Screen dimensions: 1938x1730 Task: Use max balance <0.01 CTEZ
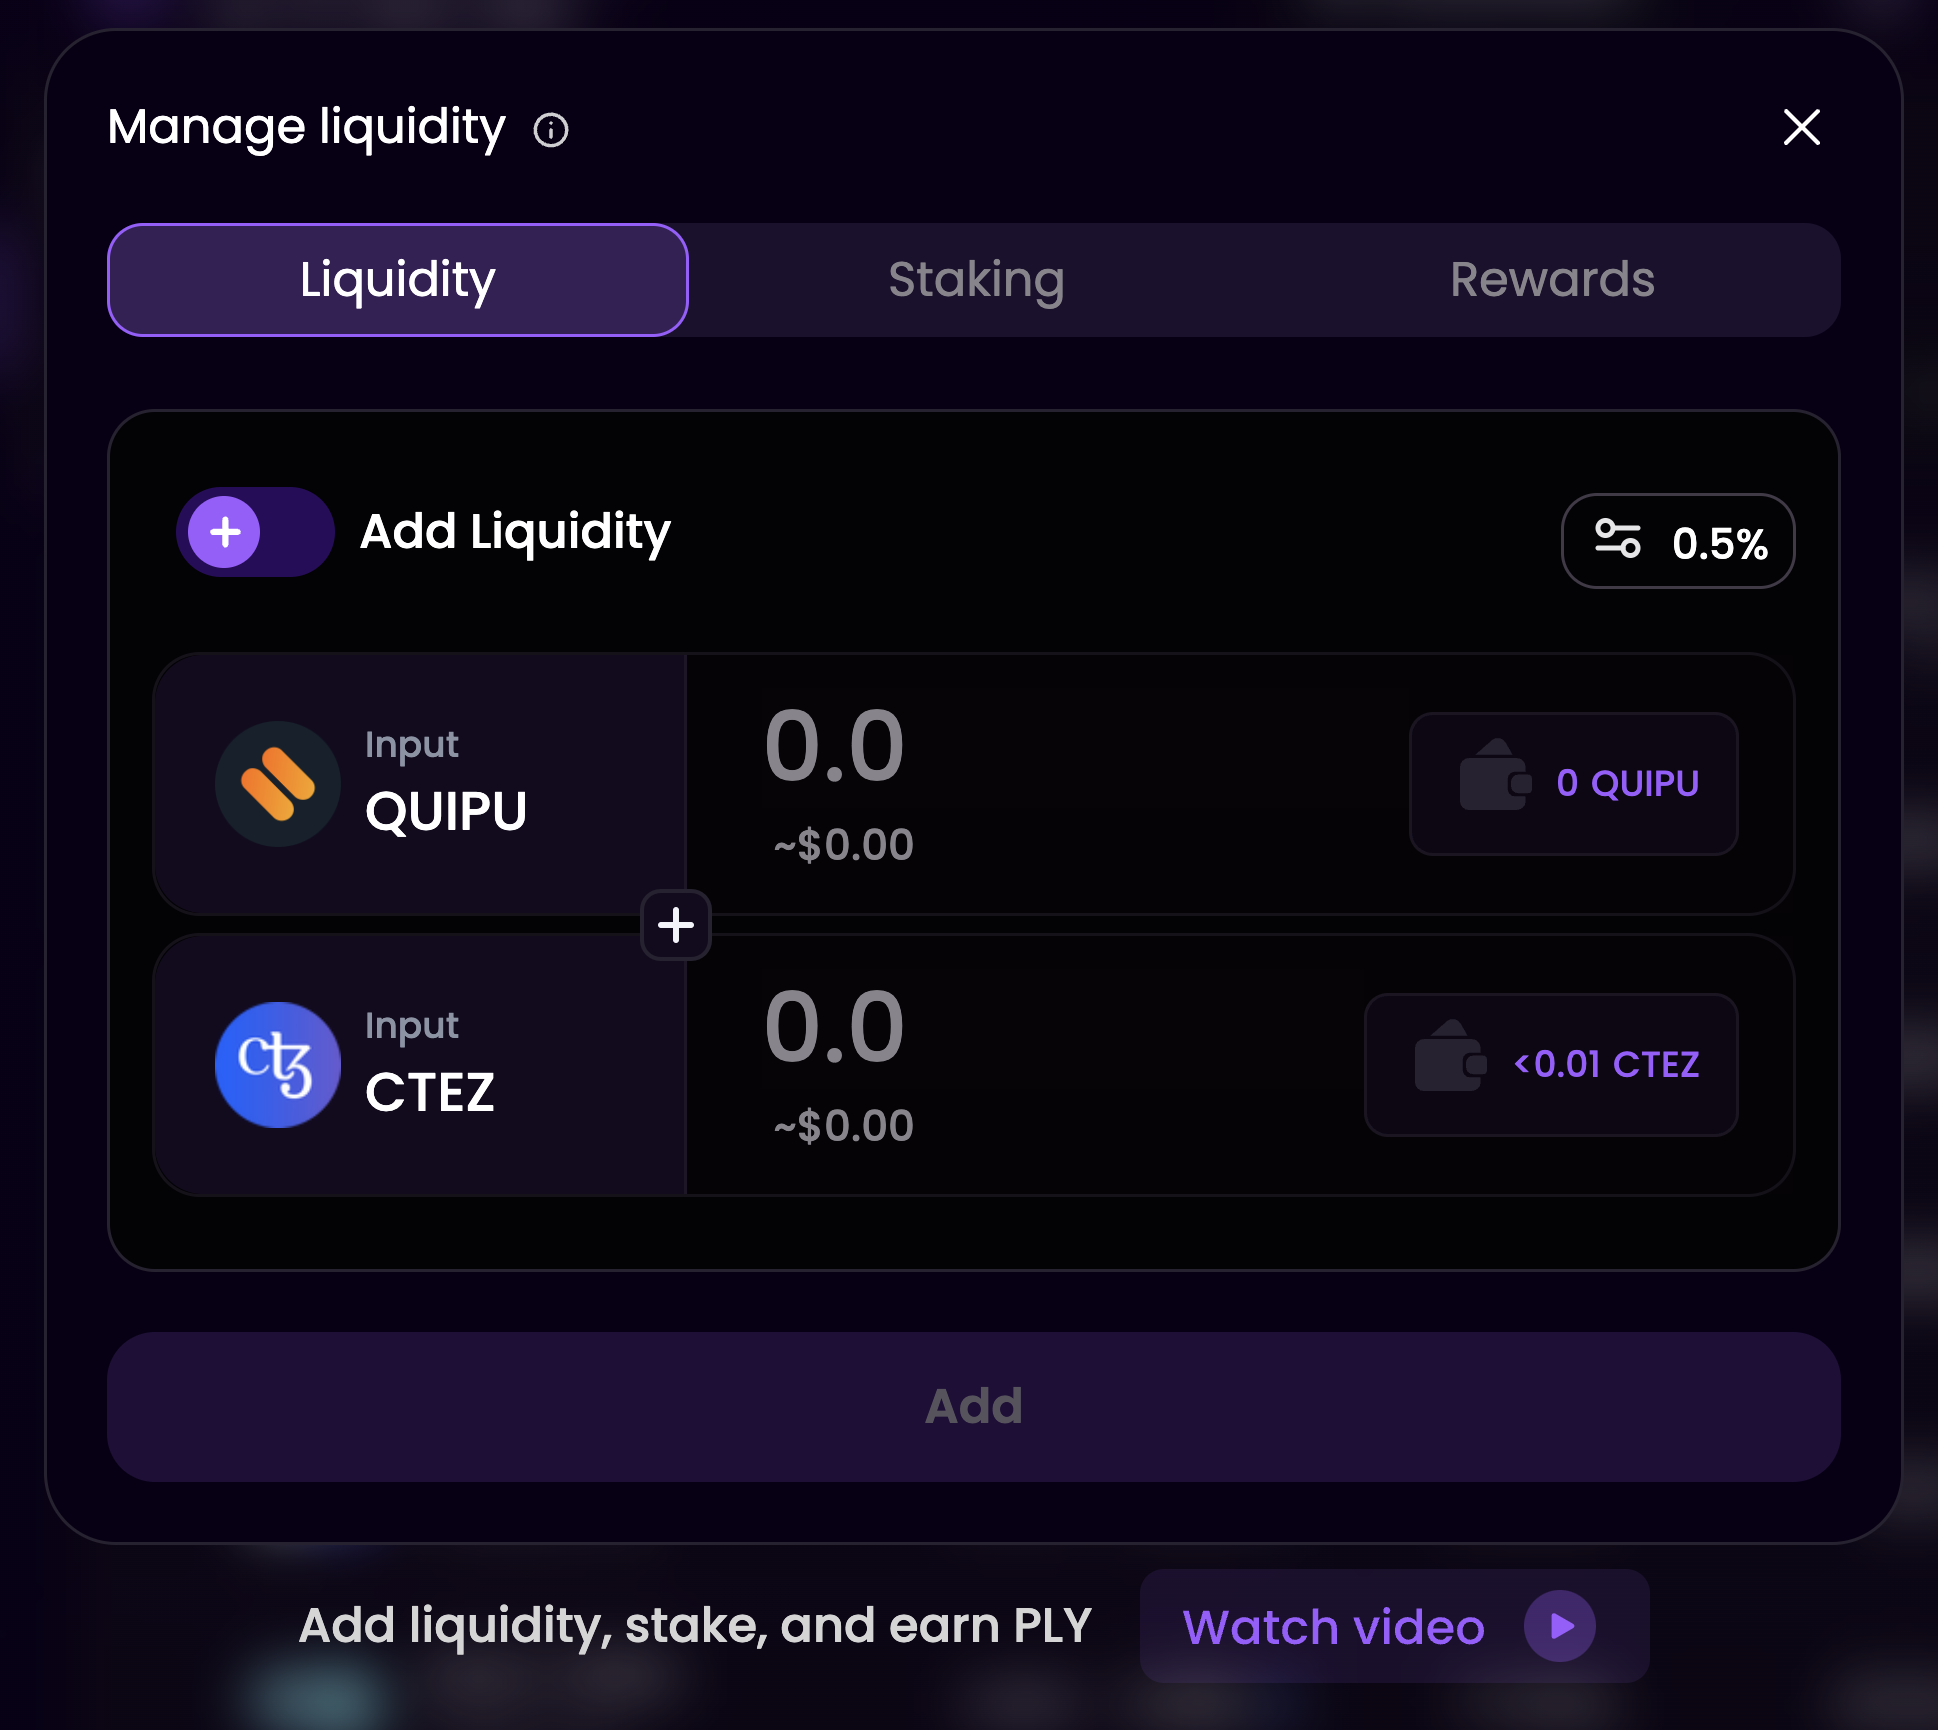point(1606,1065)
